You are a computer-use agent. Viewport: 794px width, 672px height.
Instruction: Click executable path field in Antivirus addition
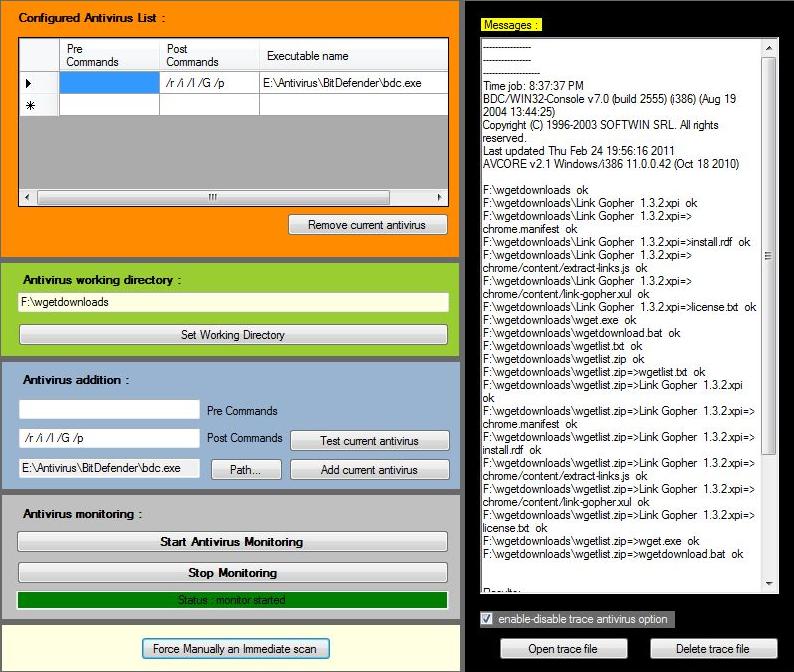(109, 468)
